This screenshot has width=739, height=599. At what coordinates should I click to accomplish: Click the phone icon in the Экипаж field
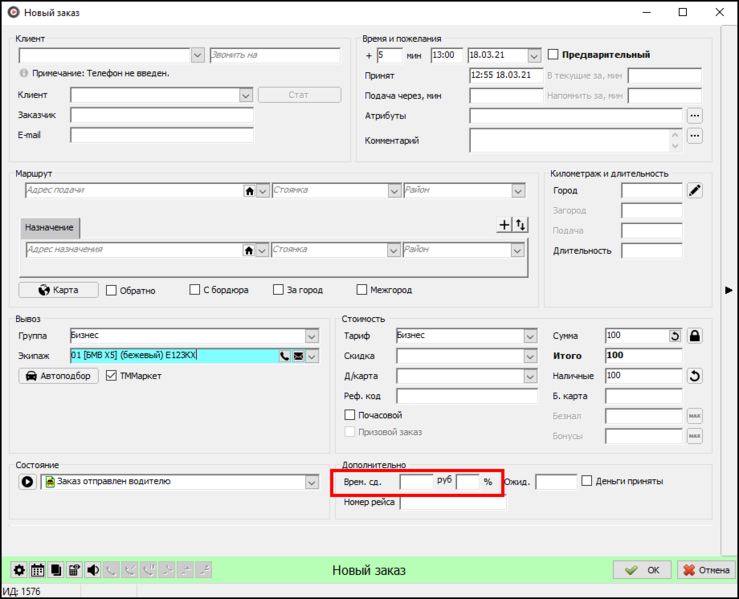point(284,356)
